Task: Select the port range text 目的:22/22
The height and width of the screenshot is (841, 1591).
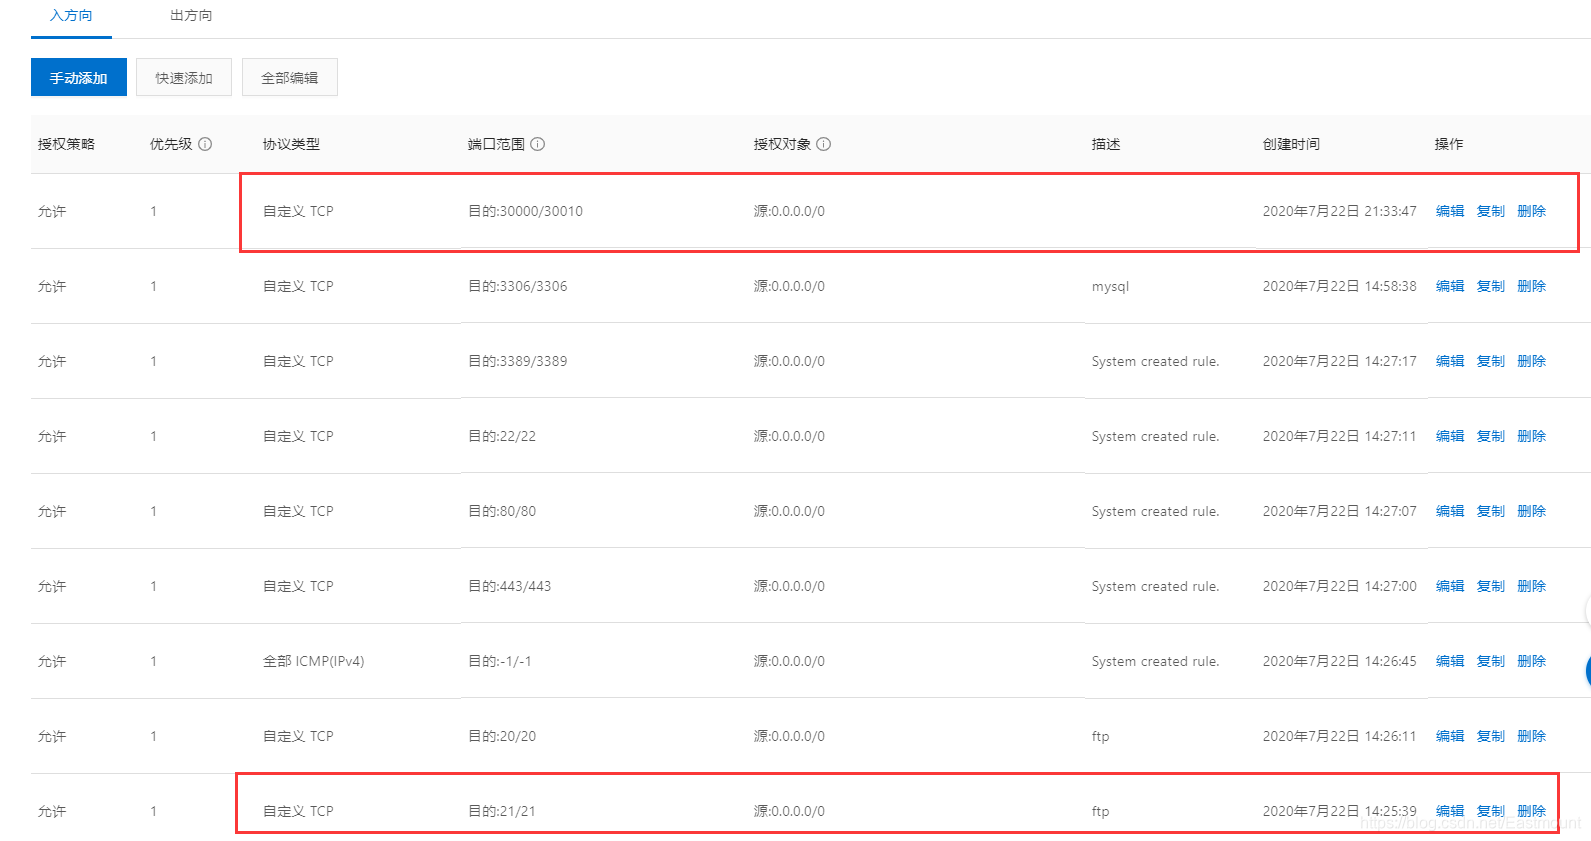Action: (x=502, y=436)
